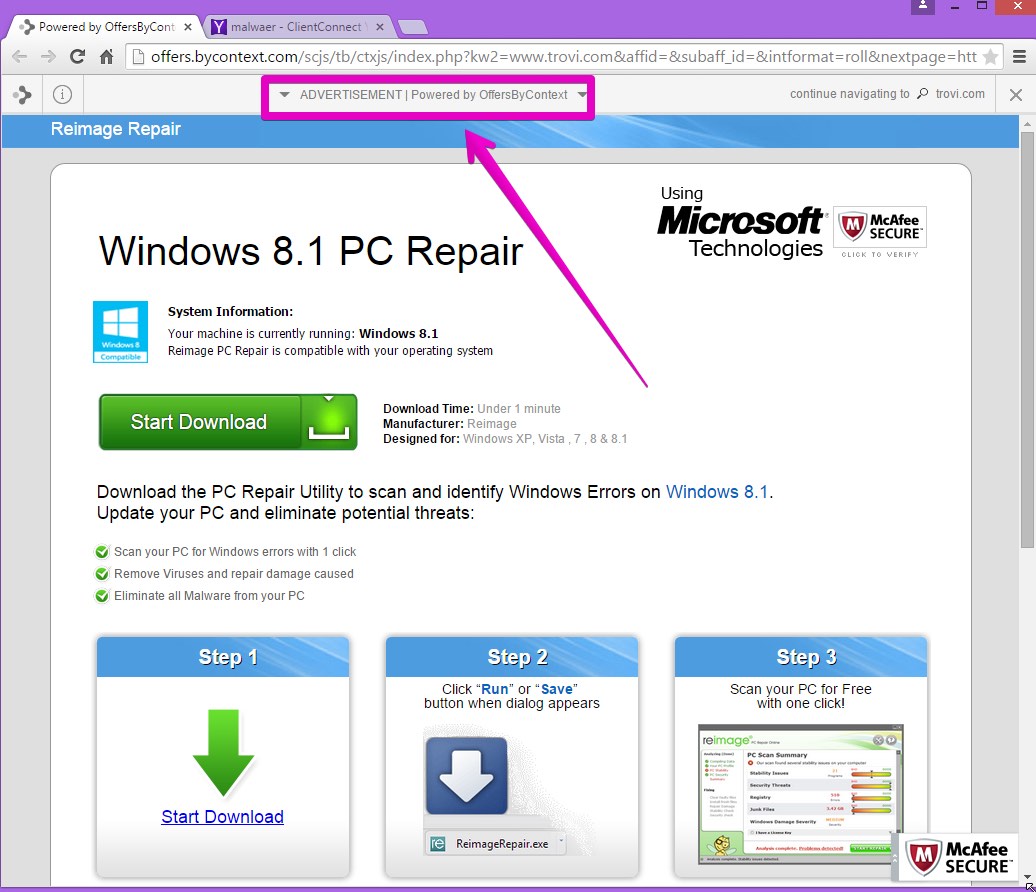Click the OffersByContext logo icon

click(x=21, y=95)
